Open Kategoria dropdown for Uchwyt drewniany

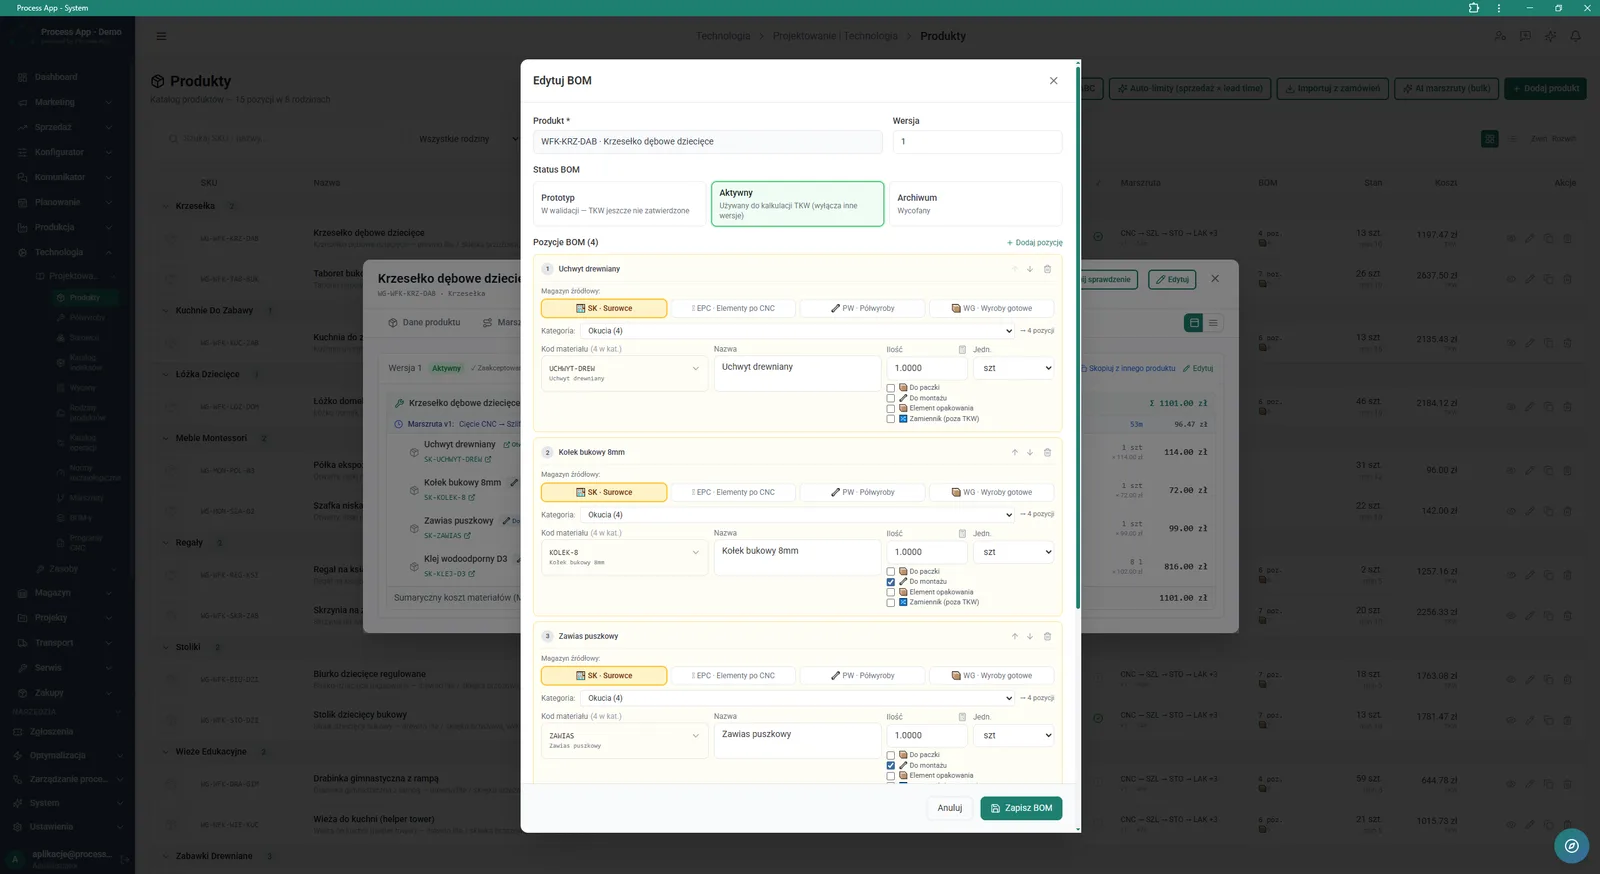click(x=798, y=331)
